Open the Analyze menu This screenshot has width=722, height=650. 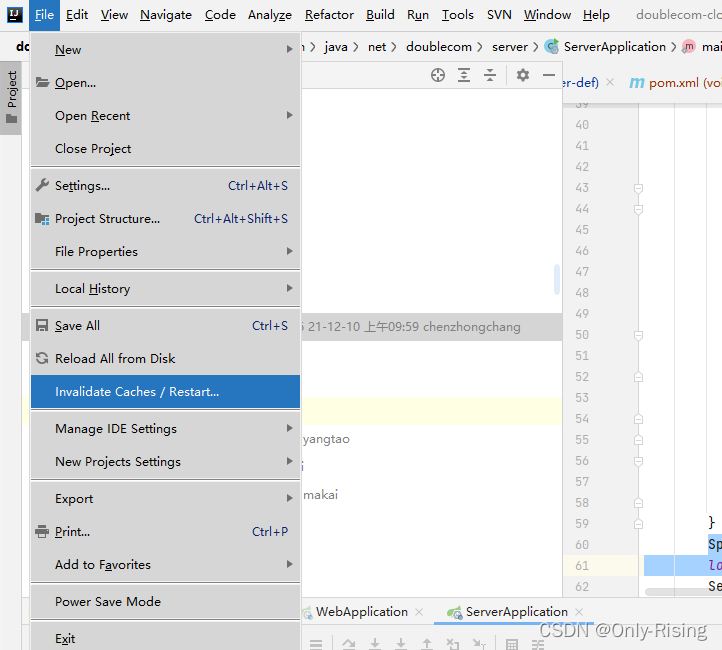[x=270, y=15]
